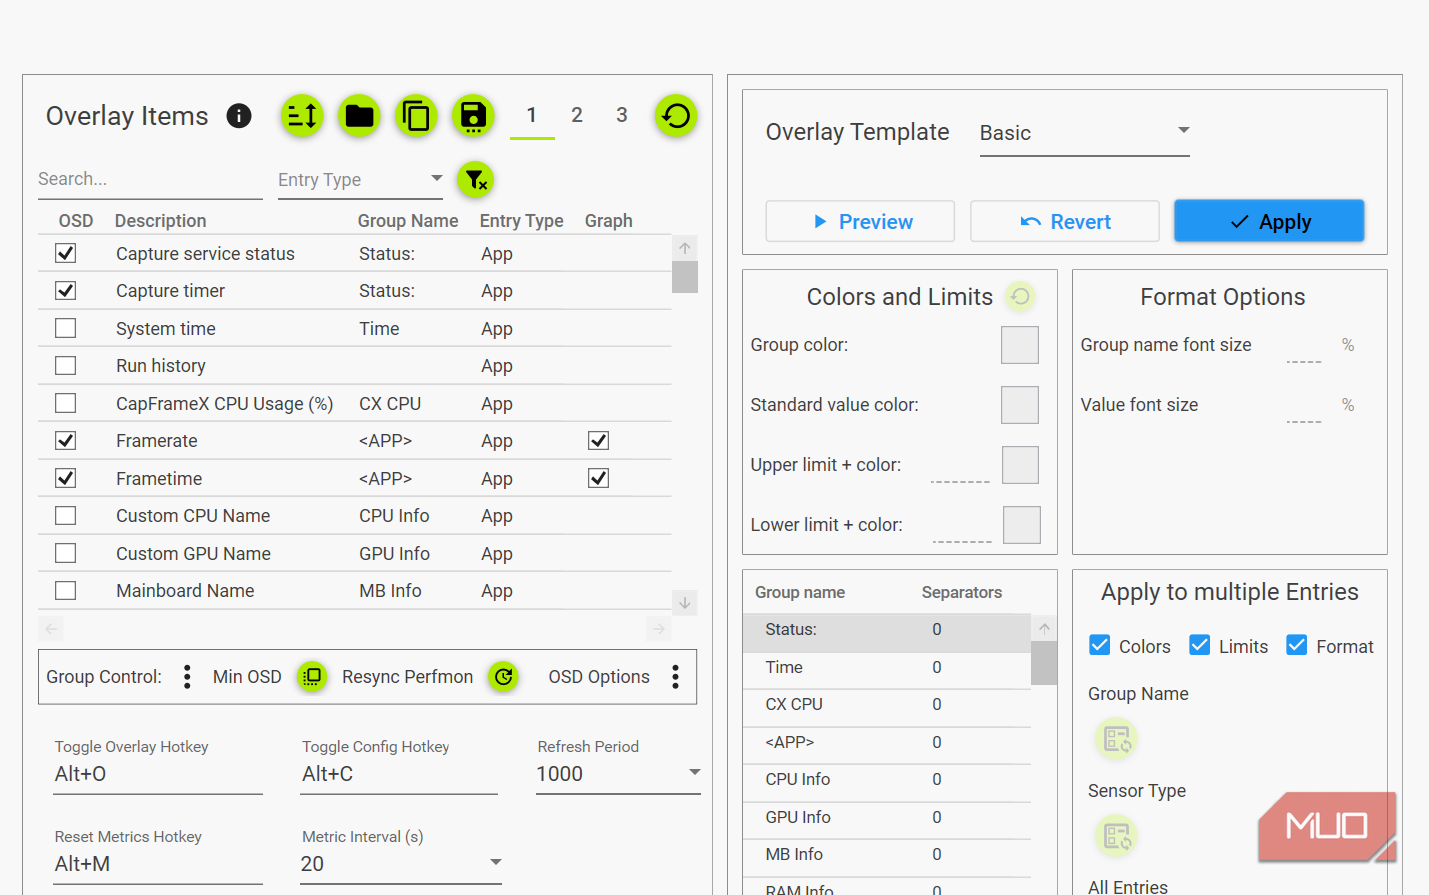Open the folder icon in Overlay Items toolbar

tap(359, 116)
